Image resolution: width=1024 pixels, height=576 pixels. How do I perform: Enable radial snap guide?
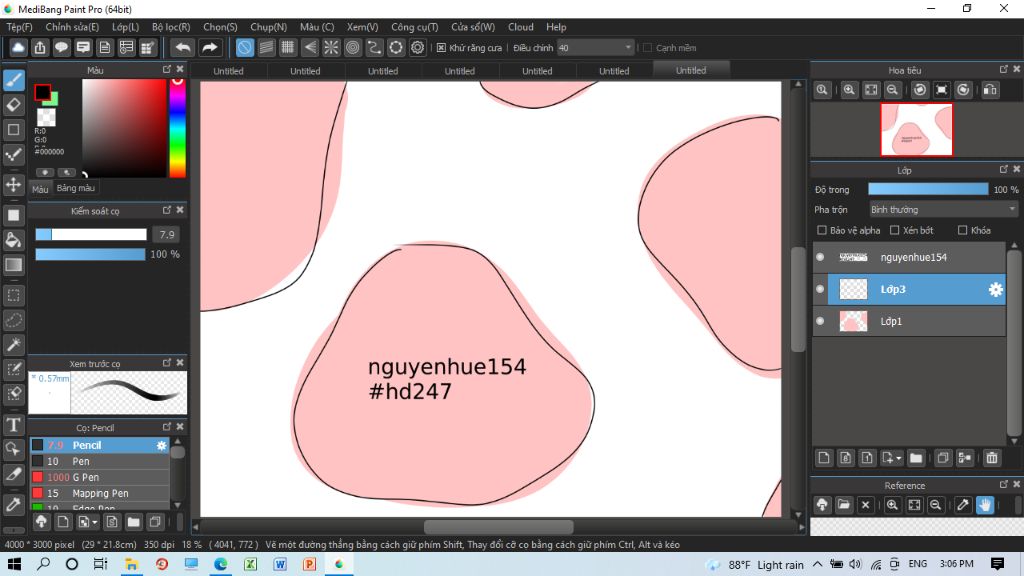[331, 48]
